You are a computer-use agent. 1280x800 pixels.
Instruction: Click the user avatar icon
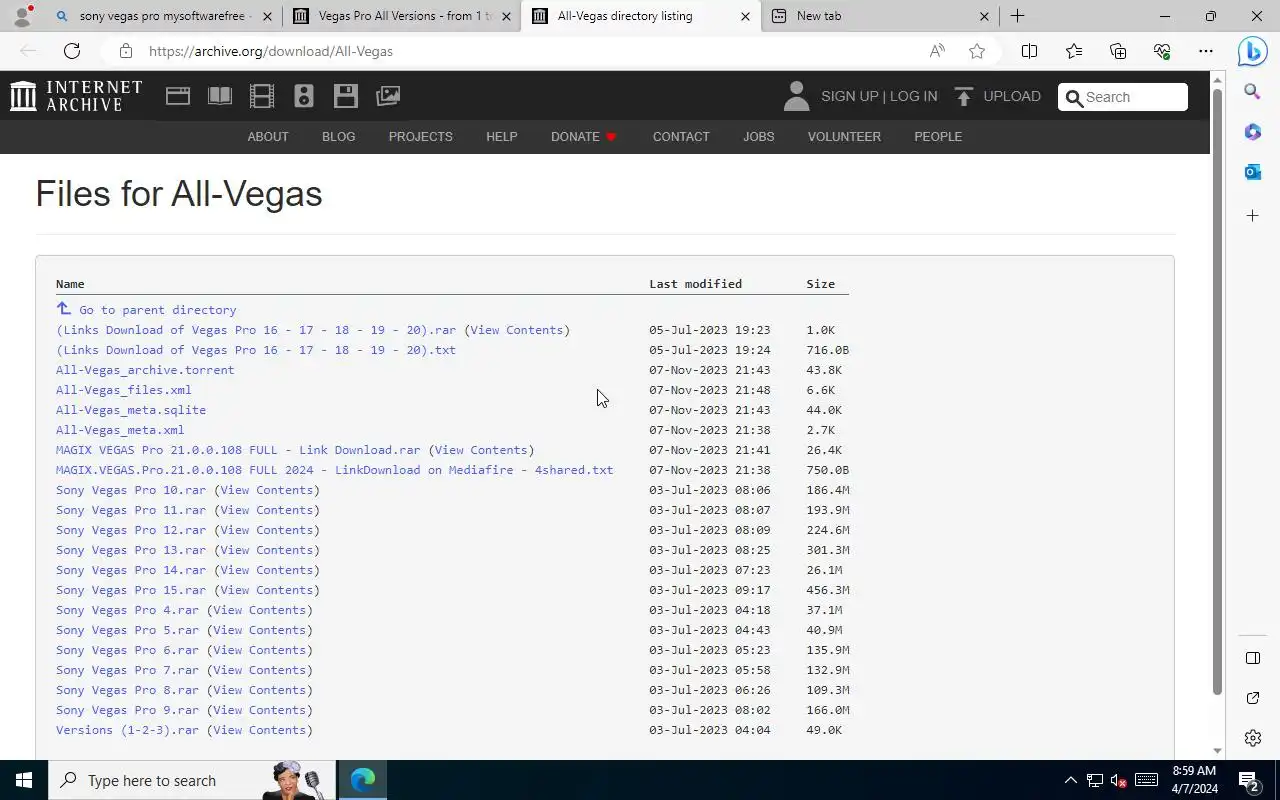click(x=796, y=96)
